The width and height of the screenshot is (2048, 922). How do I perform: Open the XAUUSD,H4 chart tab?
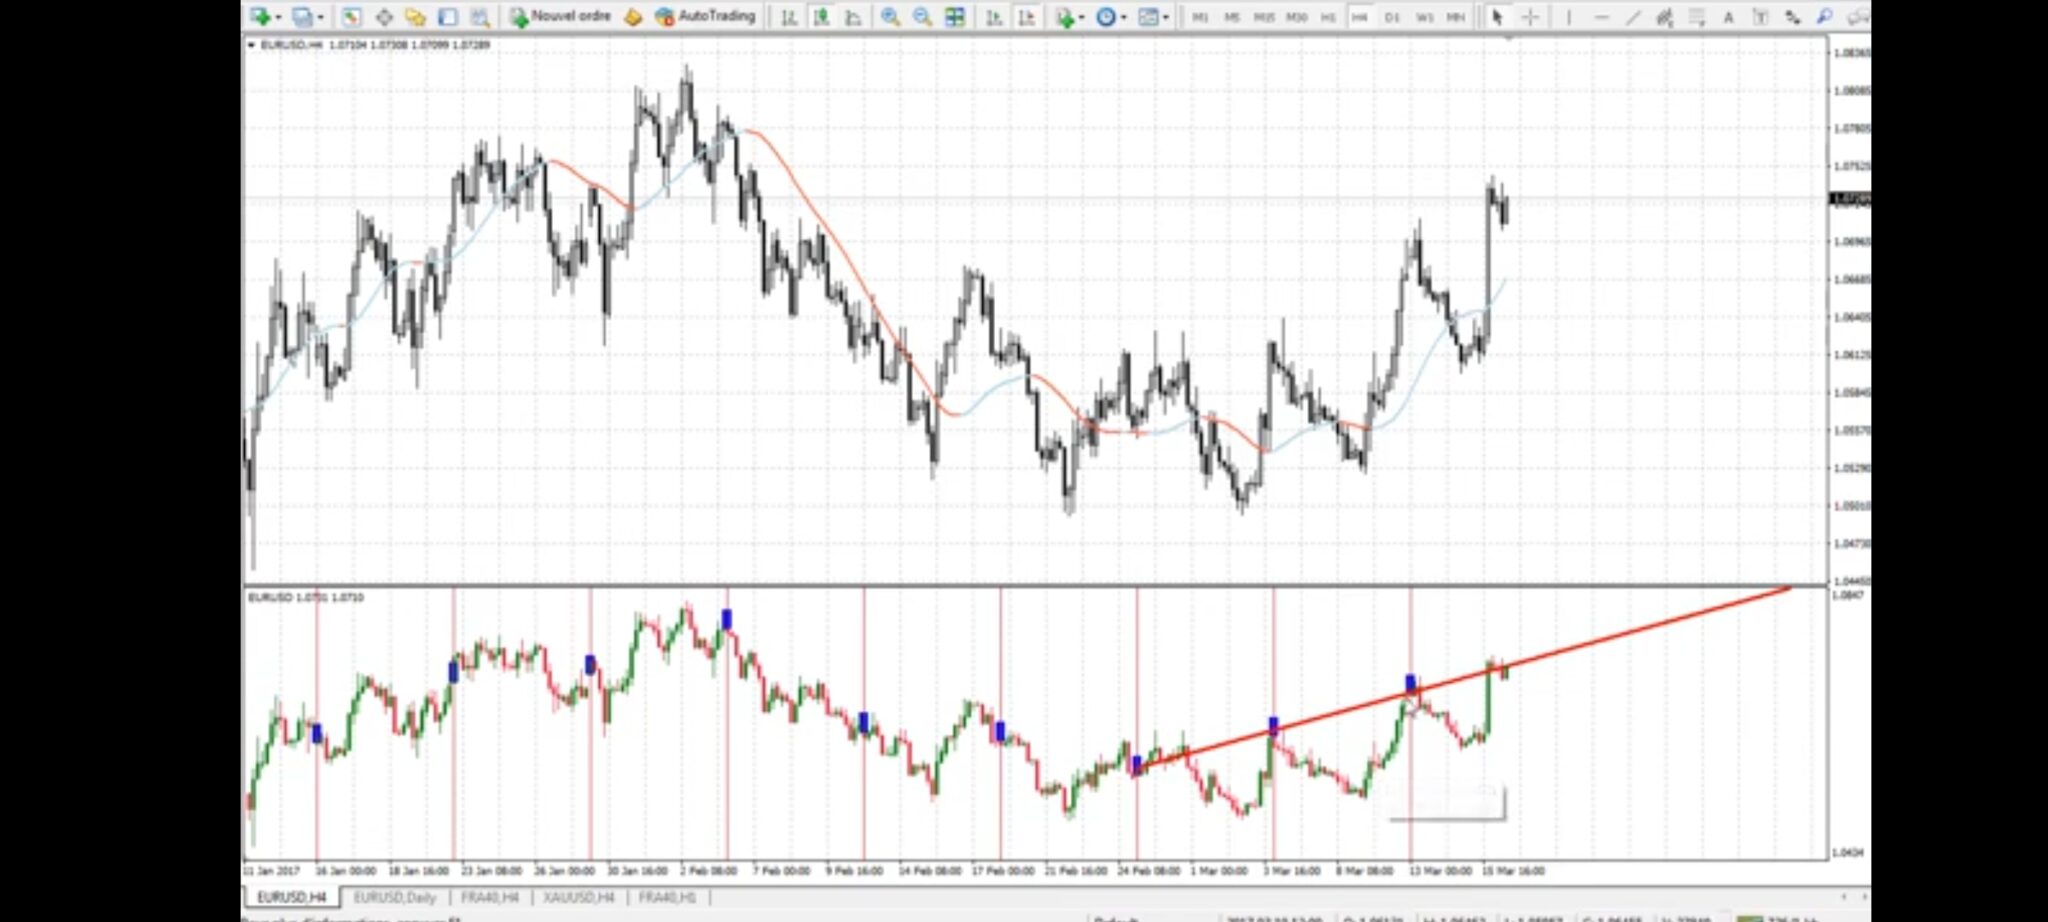(579, 897)
